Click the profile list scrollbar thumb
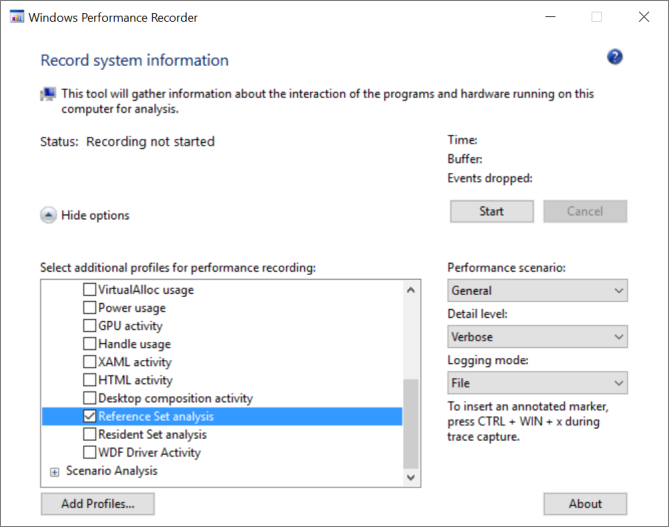Image resolution: width=669 pixels, height=527 pixels. point(411,424)
